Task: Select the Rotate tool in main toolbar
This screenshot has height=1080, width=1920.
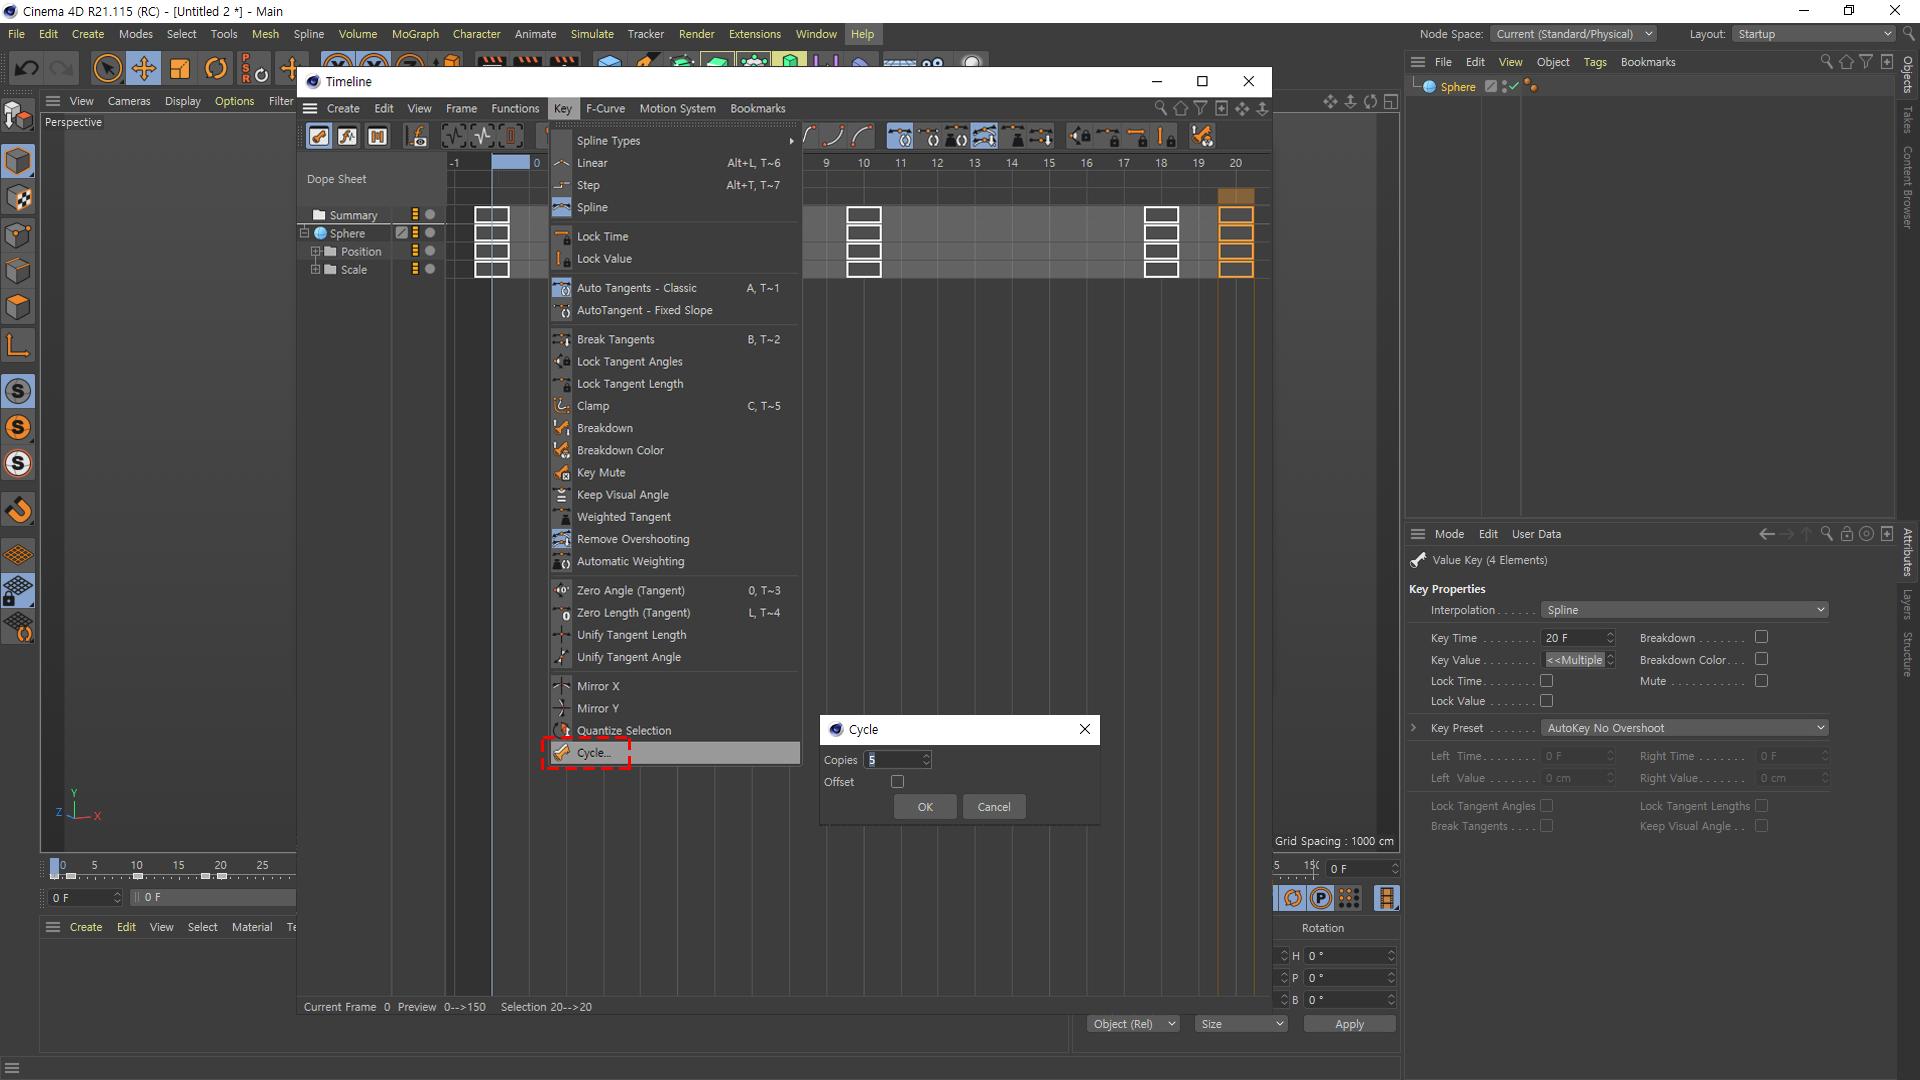Action: 216,69
